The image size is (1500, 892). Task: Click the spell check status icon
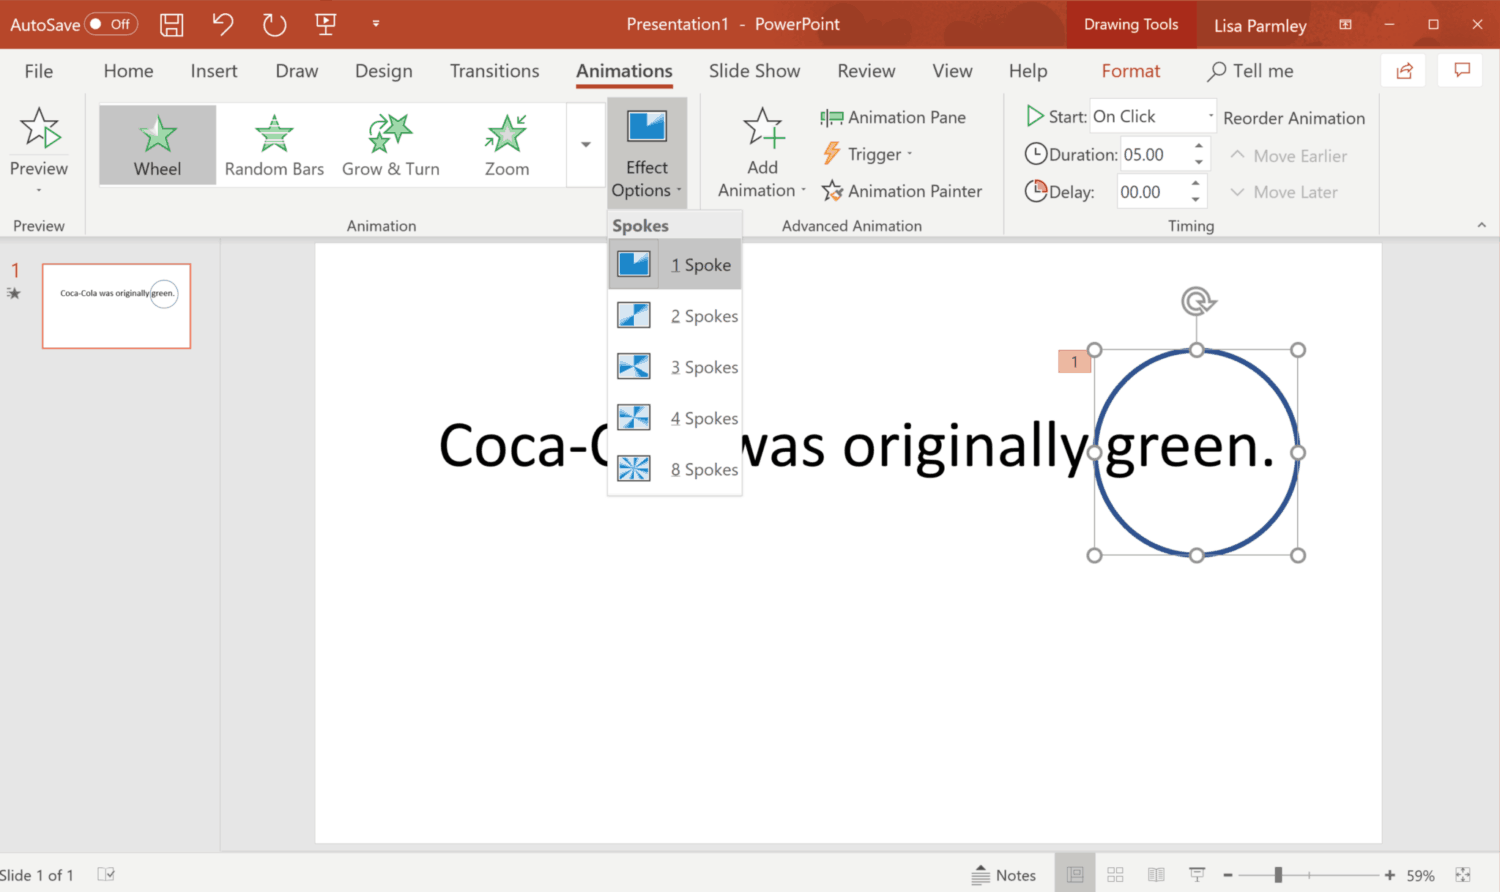pos(106,875)
